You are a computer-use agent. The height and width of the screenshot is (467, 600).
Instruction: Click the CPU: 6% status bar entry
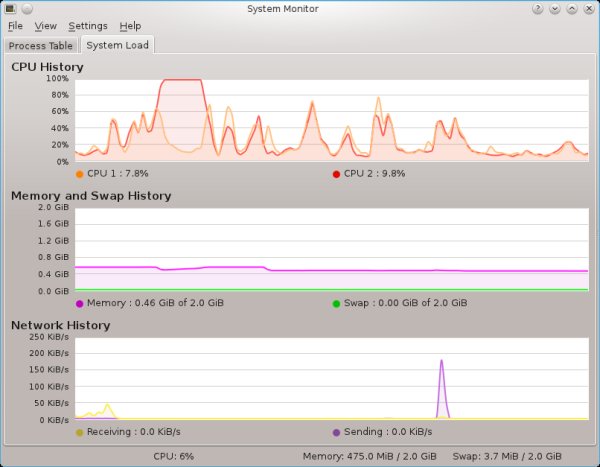(174, 456)
